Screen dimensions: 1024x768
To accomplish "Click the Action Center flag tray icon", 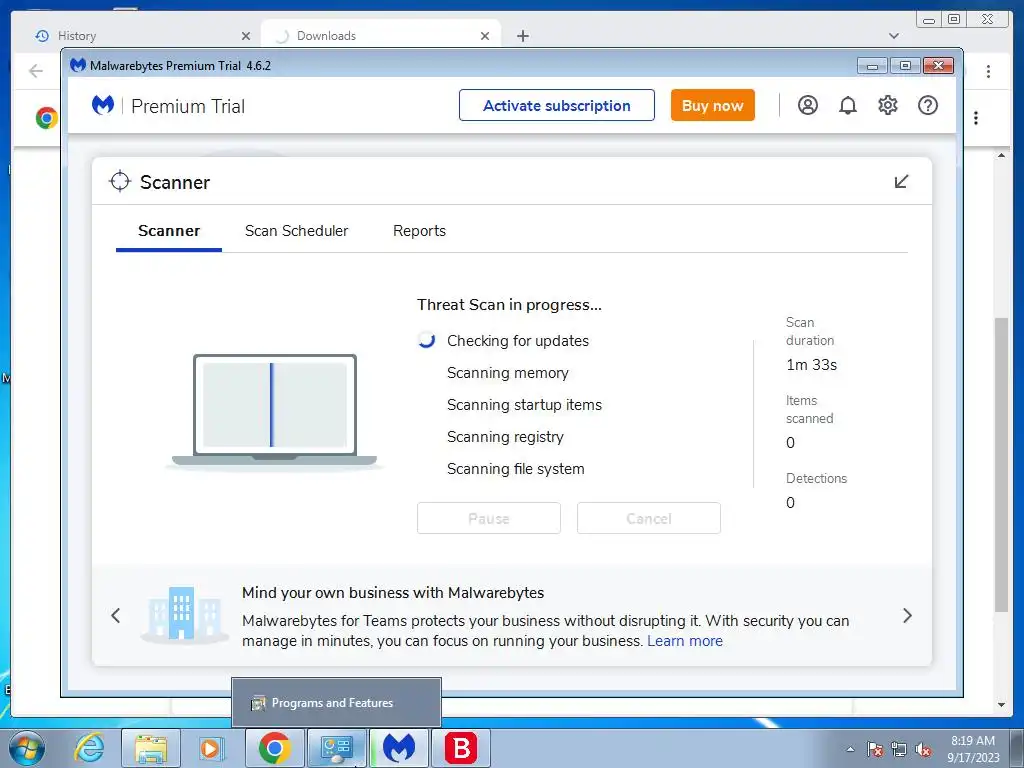I will (x=875, y=749).
